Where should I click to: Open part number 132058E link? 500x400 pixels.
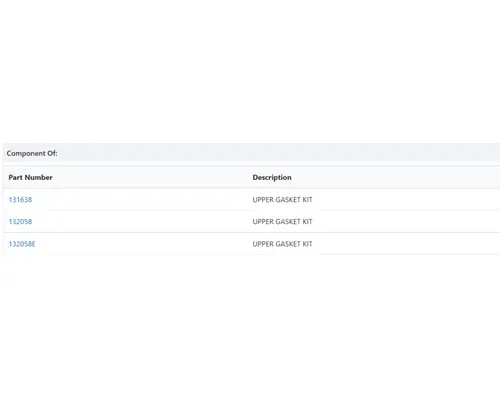click(22, 244)
